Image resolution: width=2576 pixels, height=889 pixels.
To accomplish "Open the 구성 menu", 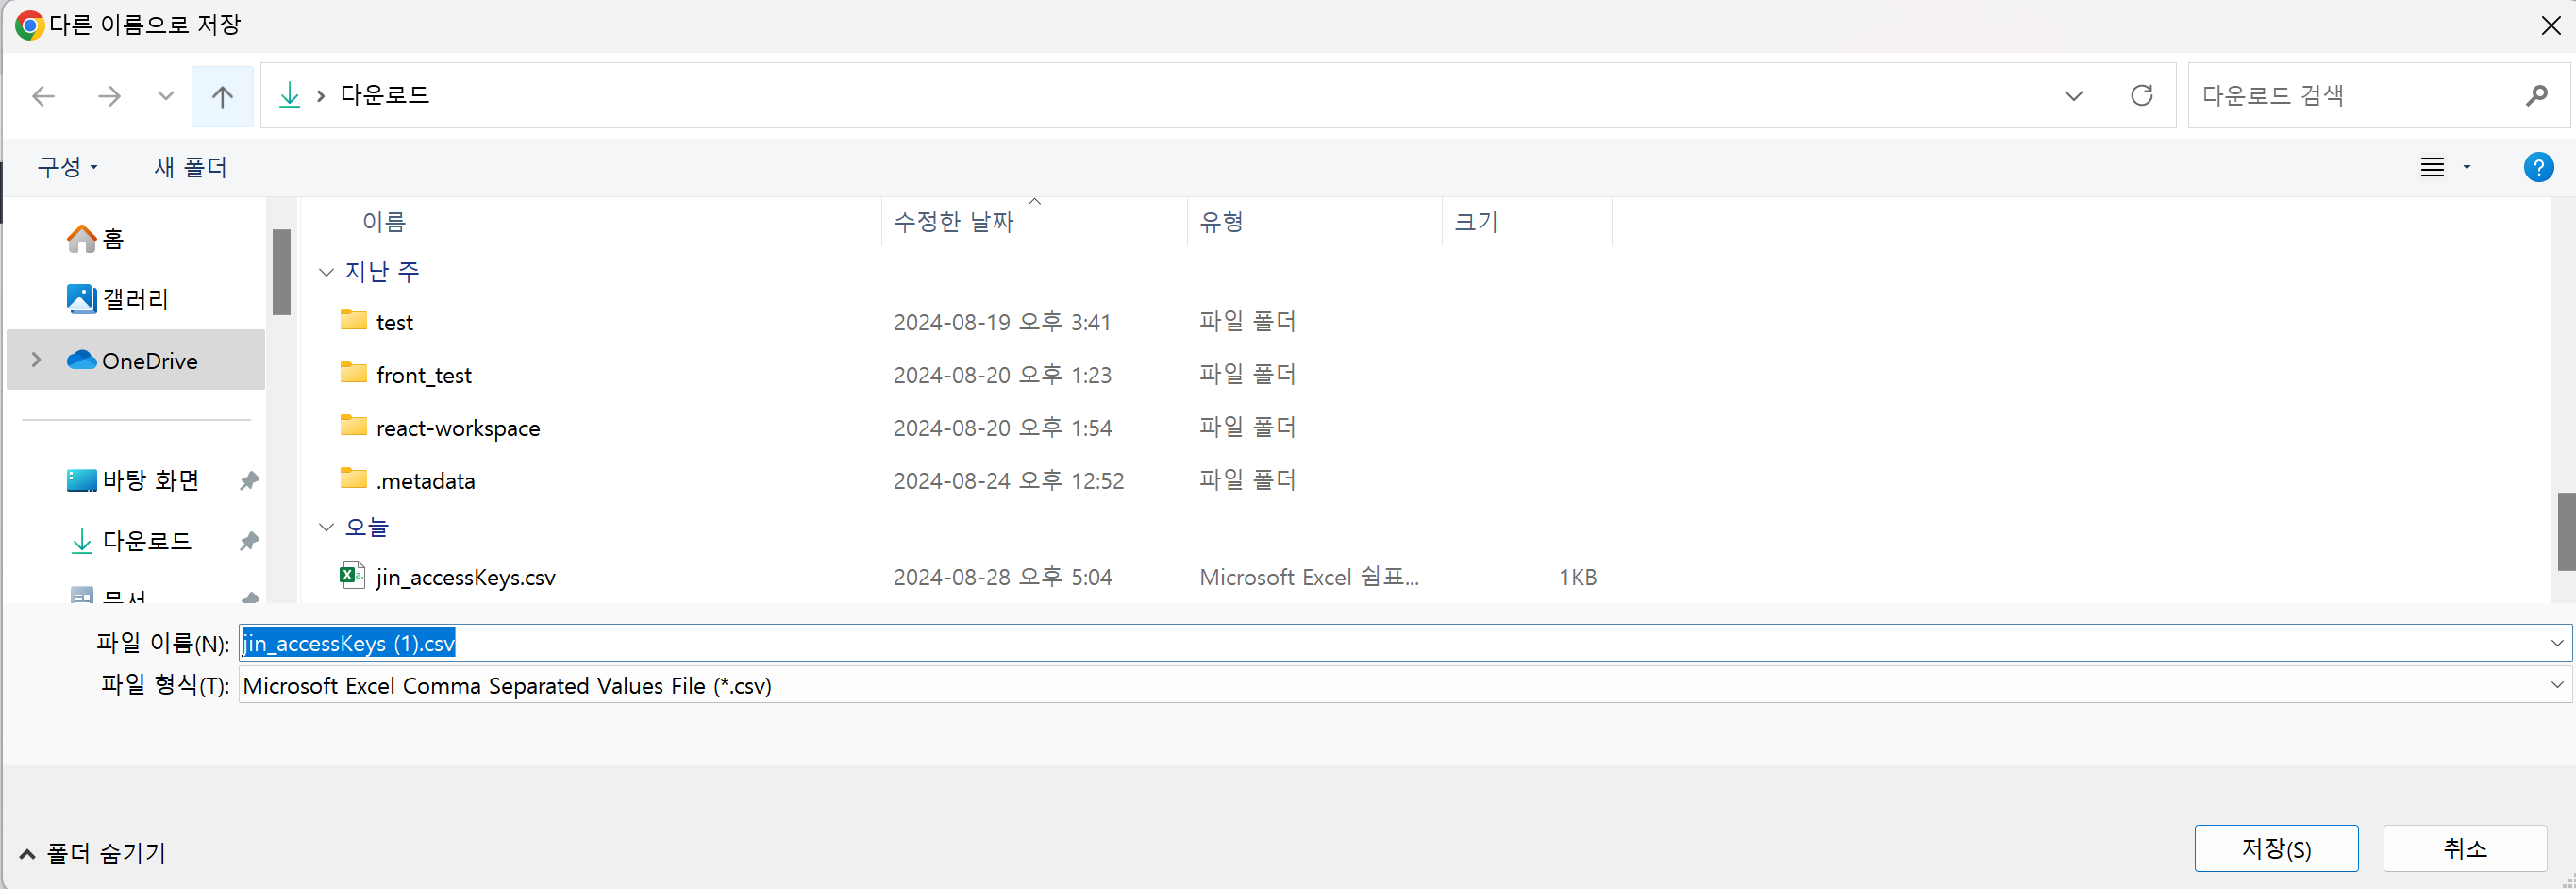I will tap(67, 167).
